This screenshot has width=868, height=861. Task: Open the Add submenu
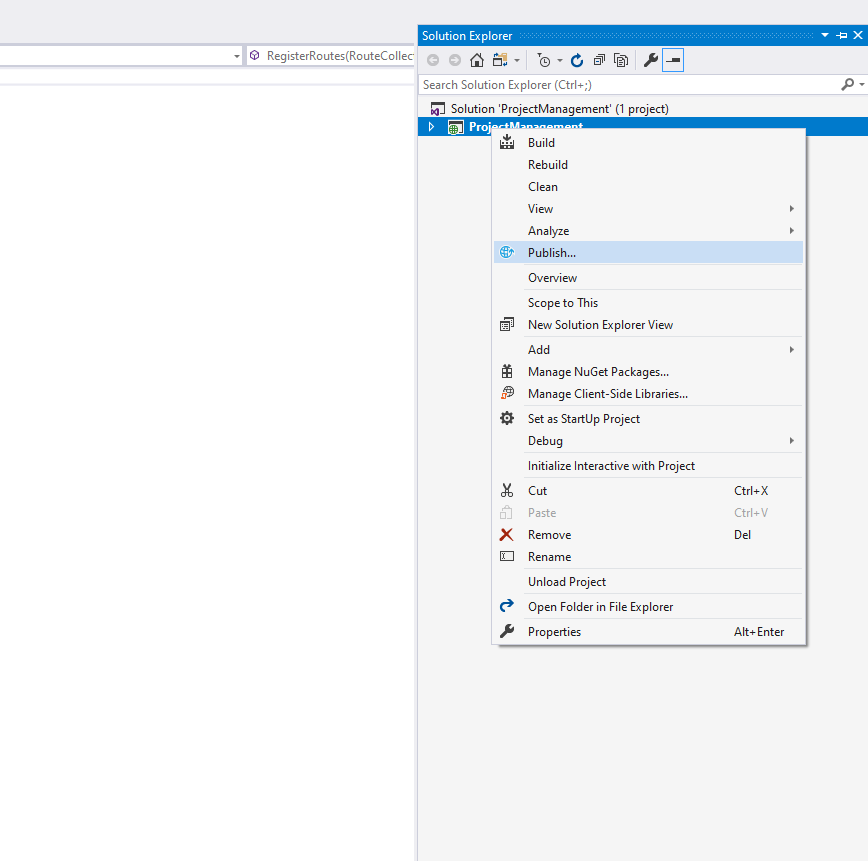[539, 350]
